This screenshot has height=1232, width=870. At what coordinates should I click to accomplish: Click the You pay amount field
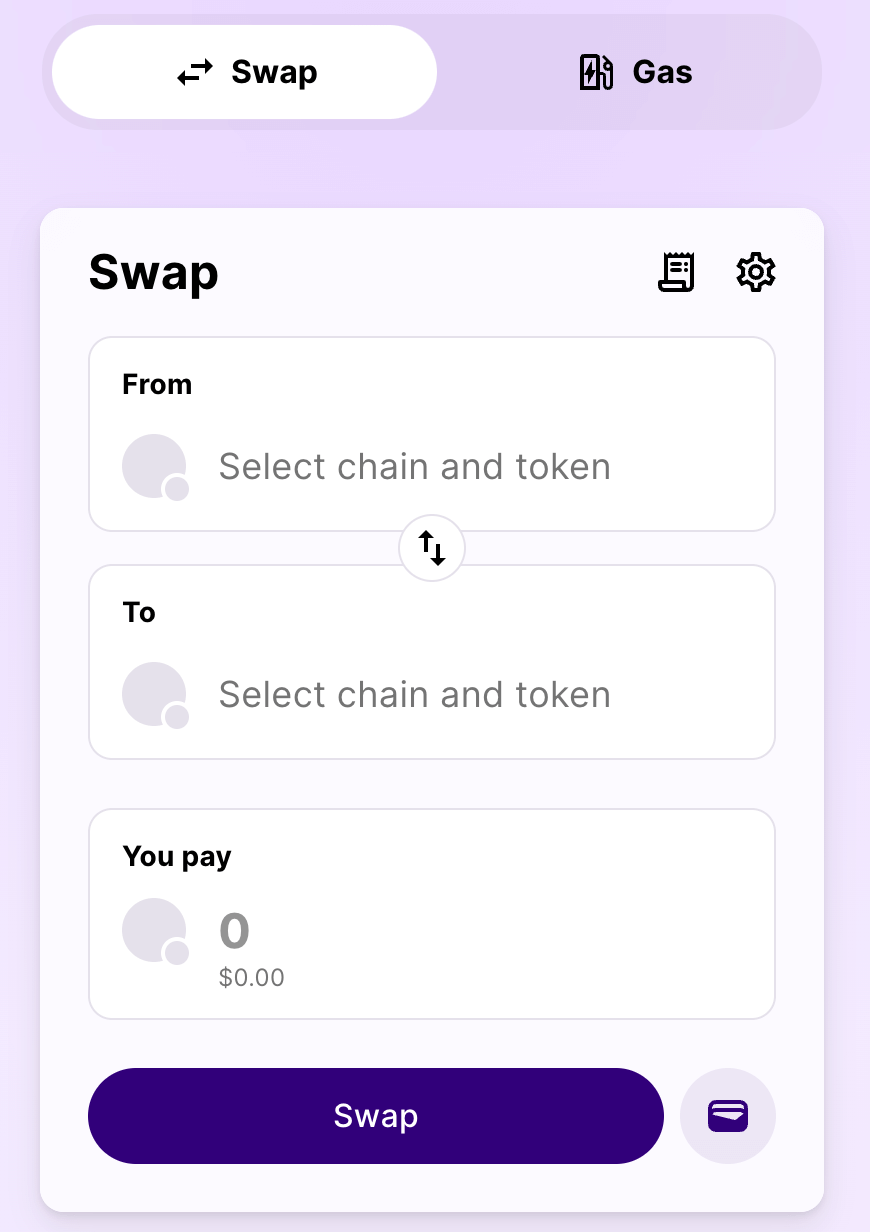(x=235, y=931)
